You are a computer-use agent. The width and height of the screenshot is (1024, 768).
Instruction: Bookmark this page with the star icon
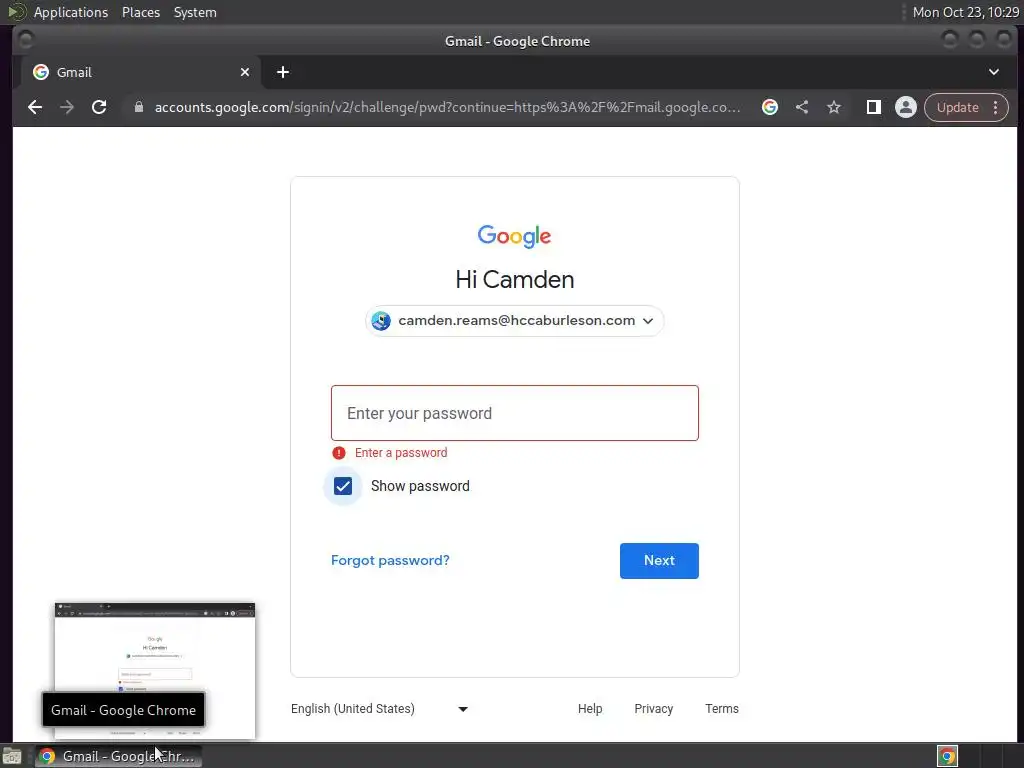coord(834,107)
